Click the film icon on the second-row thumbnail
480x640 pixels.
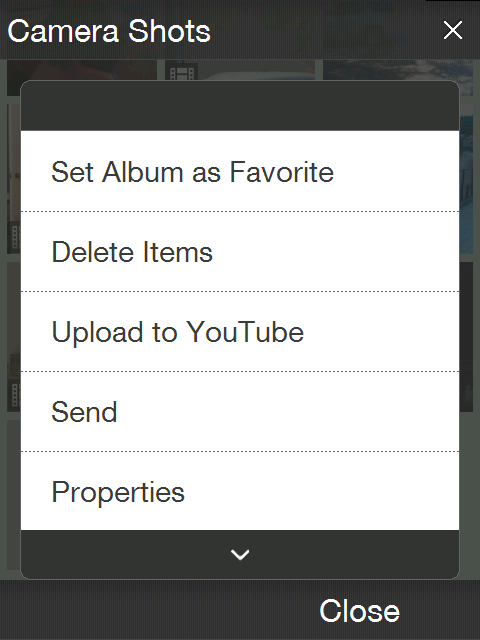15,237
